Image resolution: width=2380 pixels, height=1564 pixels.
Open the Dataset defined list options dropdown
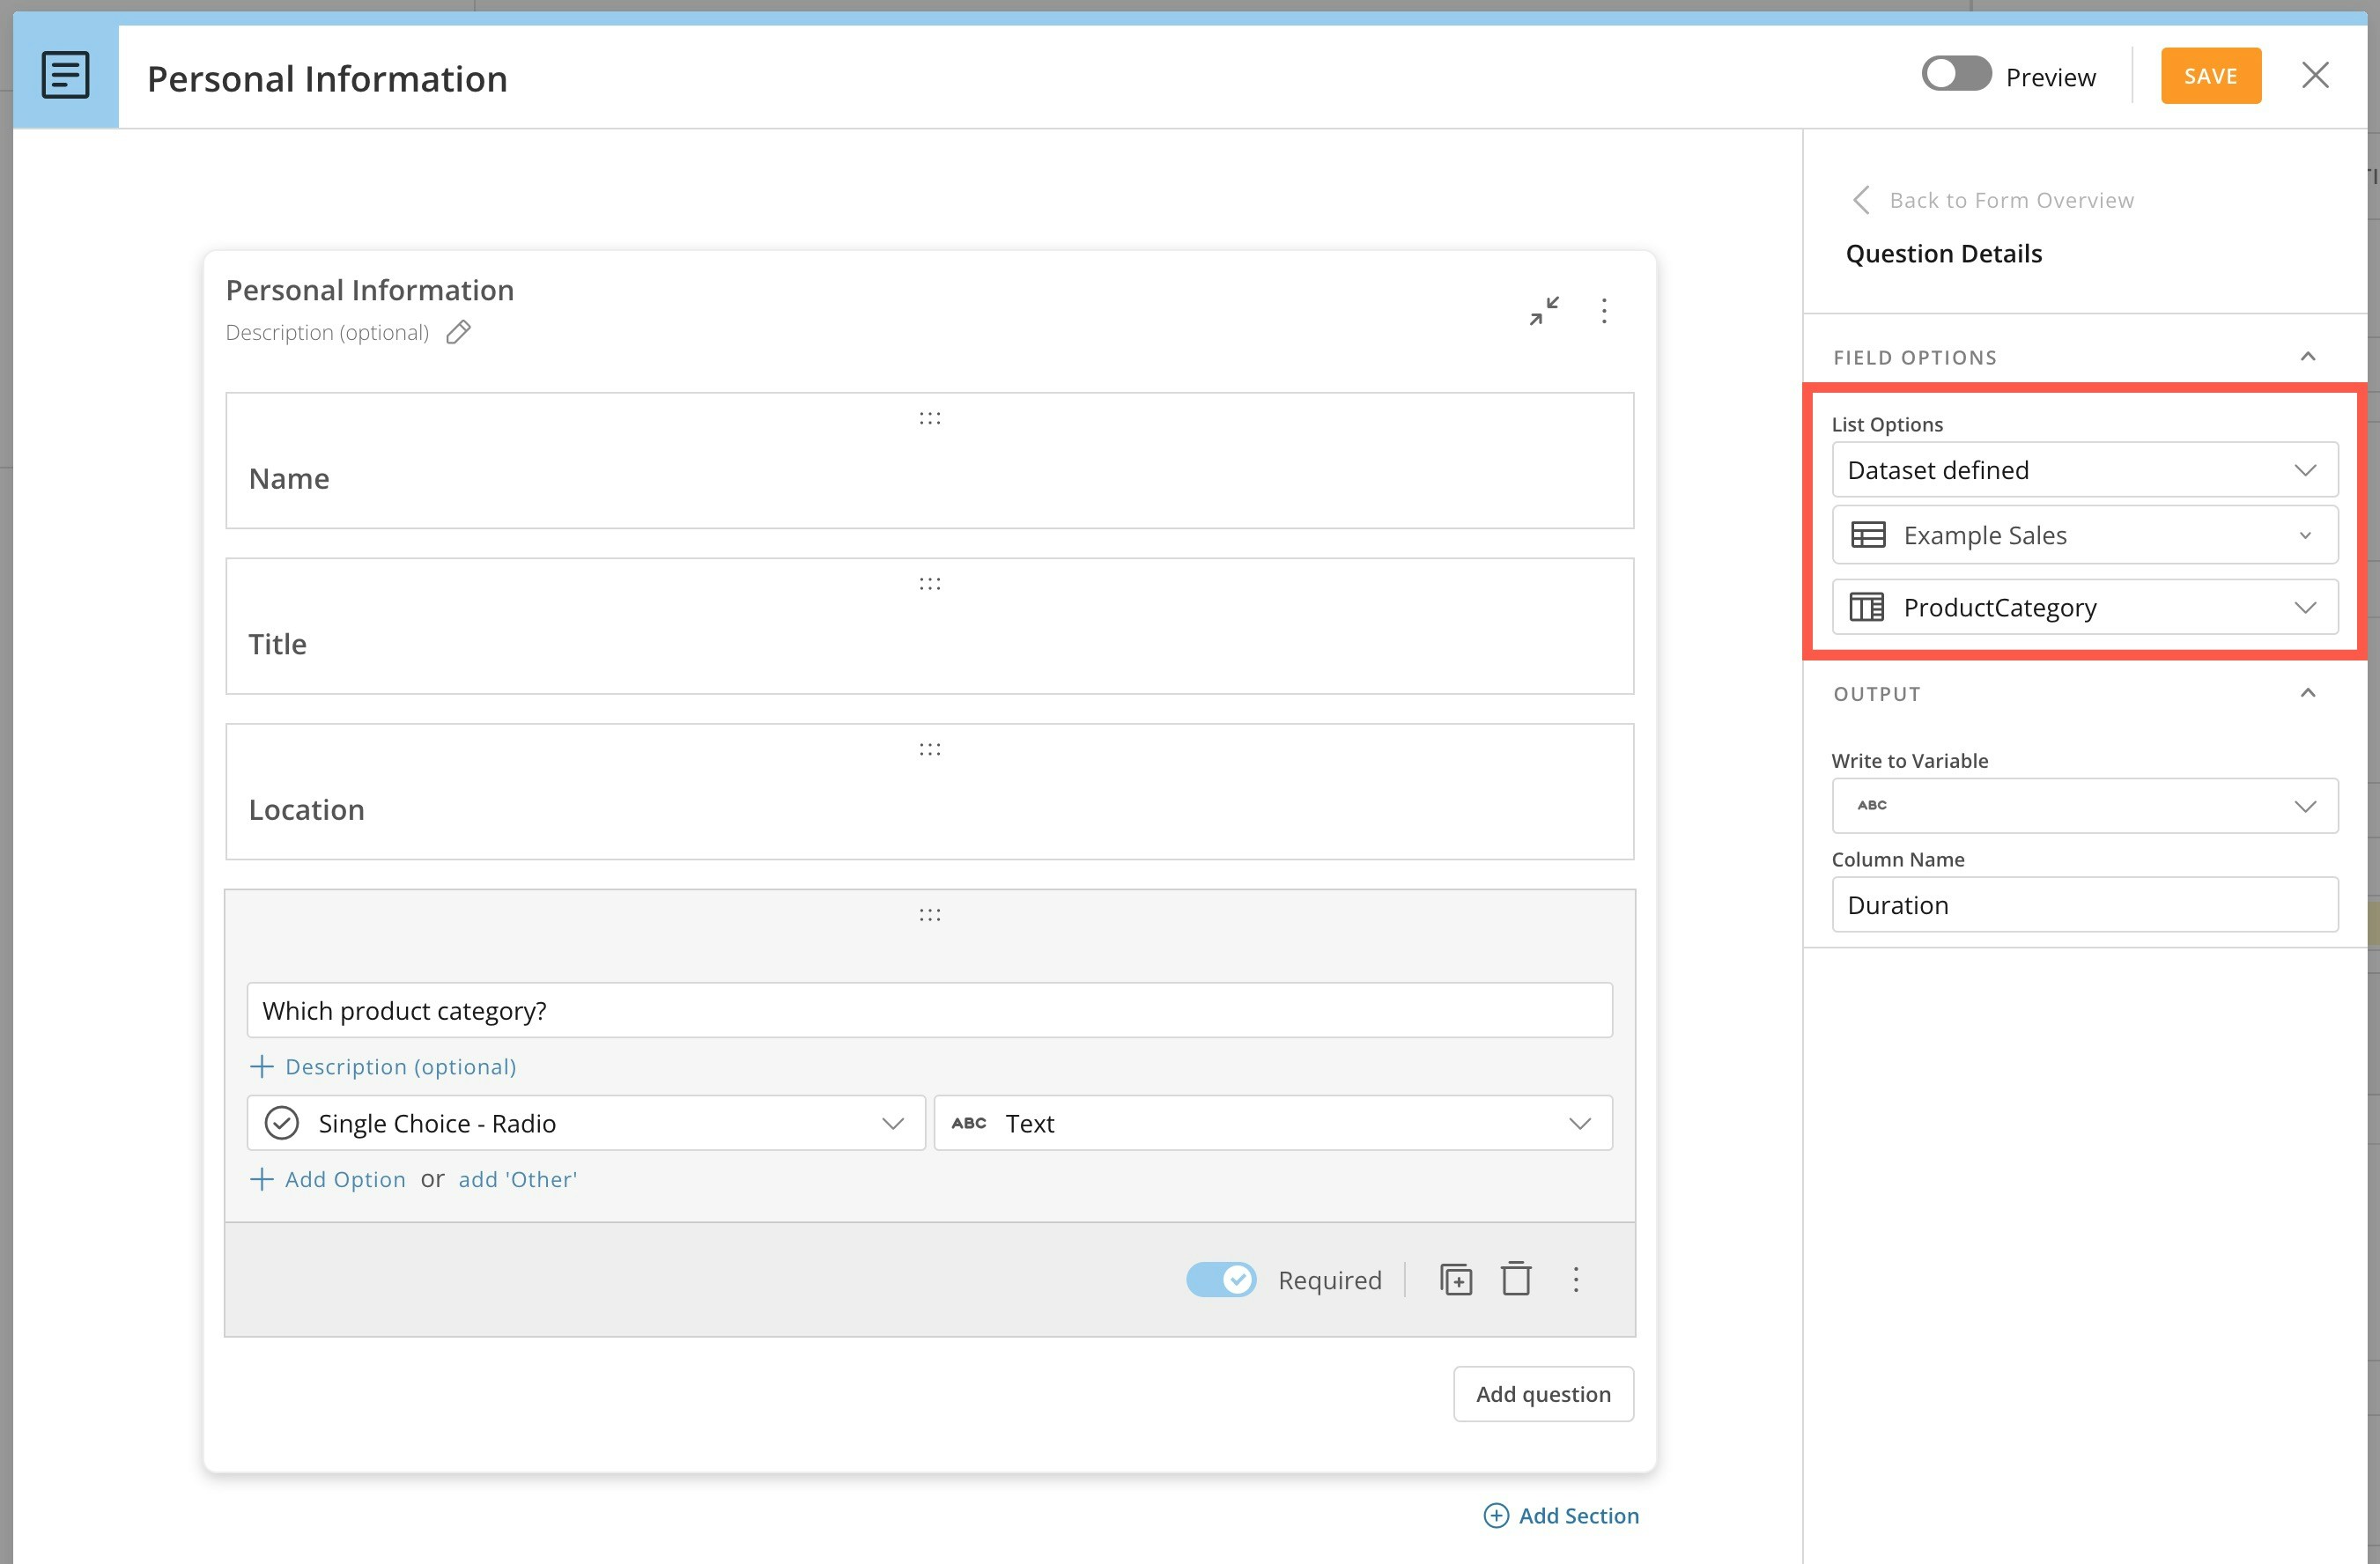tap(2084, 470)
